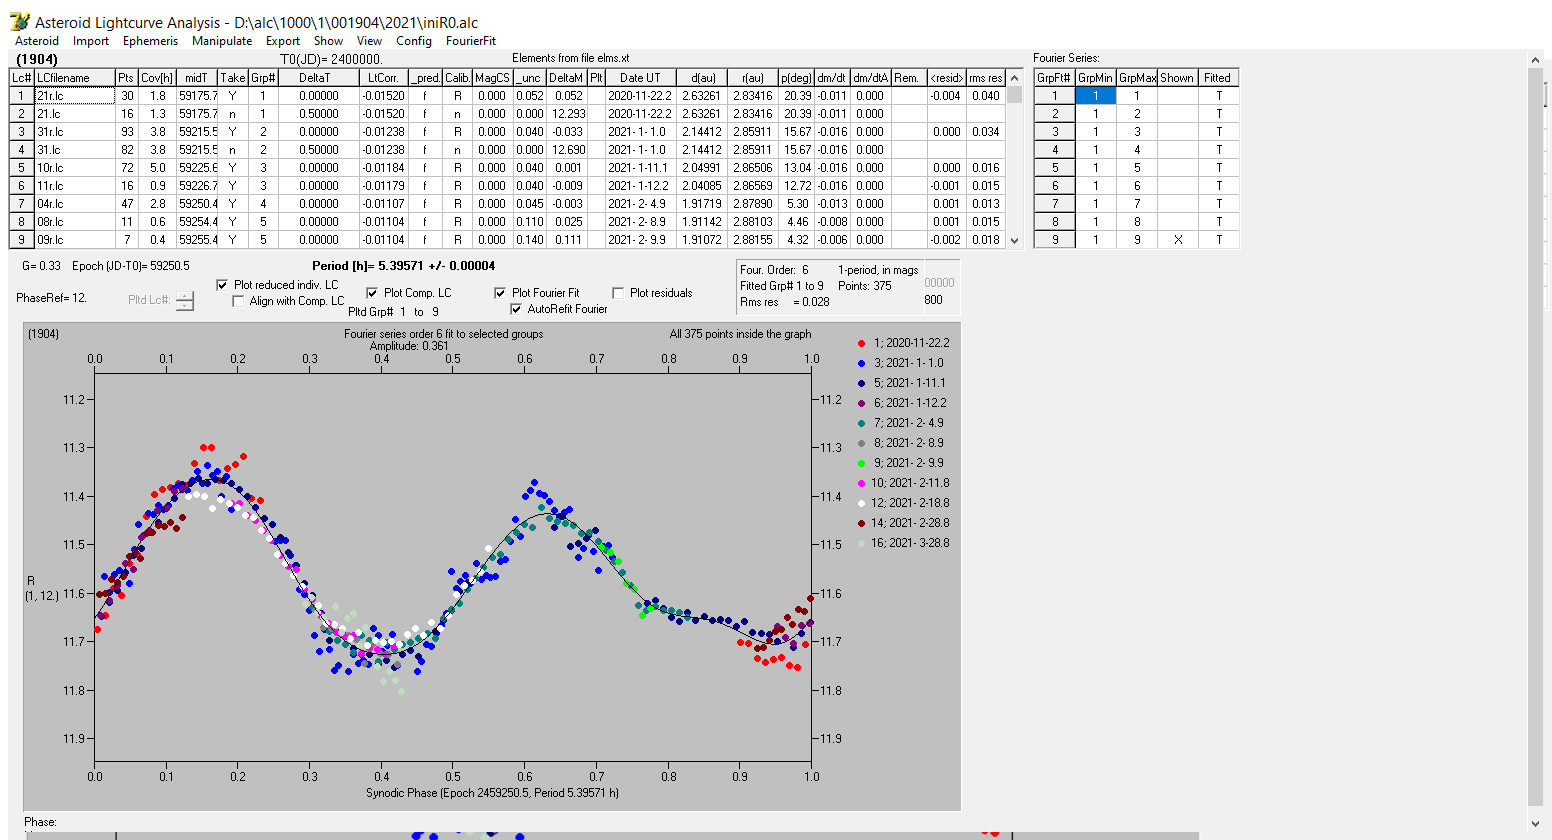Toggle Plot reduced indiv. LC checkbox
Screen dimensions: 1552x840
click(222, 285)
